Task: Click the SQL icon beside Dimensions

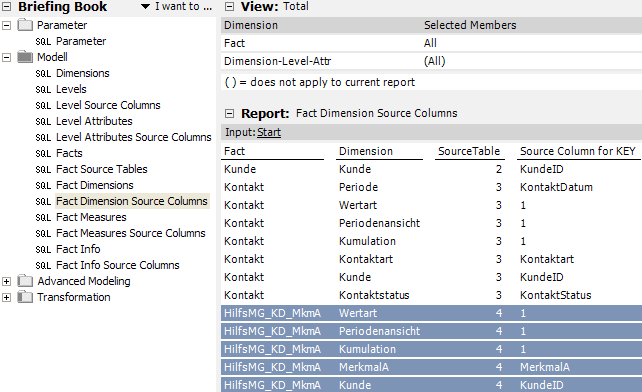Action: pyautogui.click(x=43, y=74)
